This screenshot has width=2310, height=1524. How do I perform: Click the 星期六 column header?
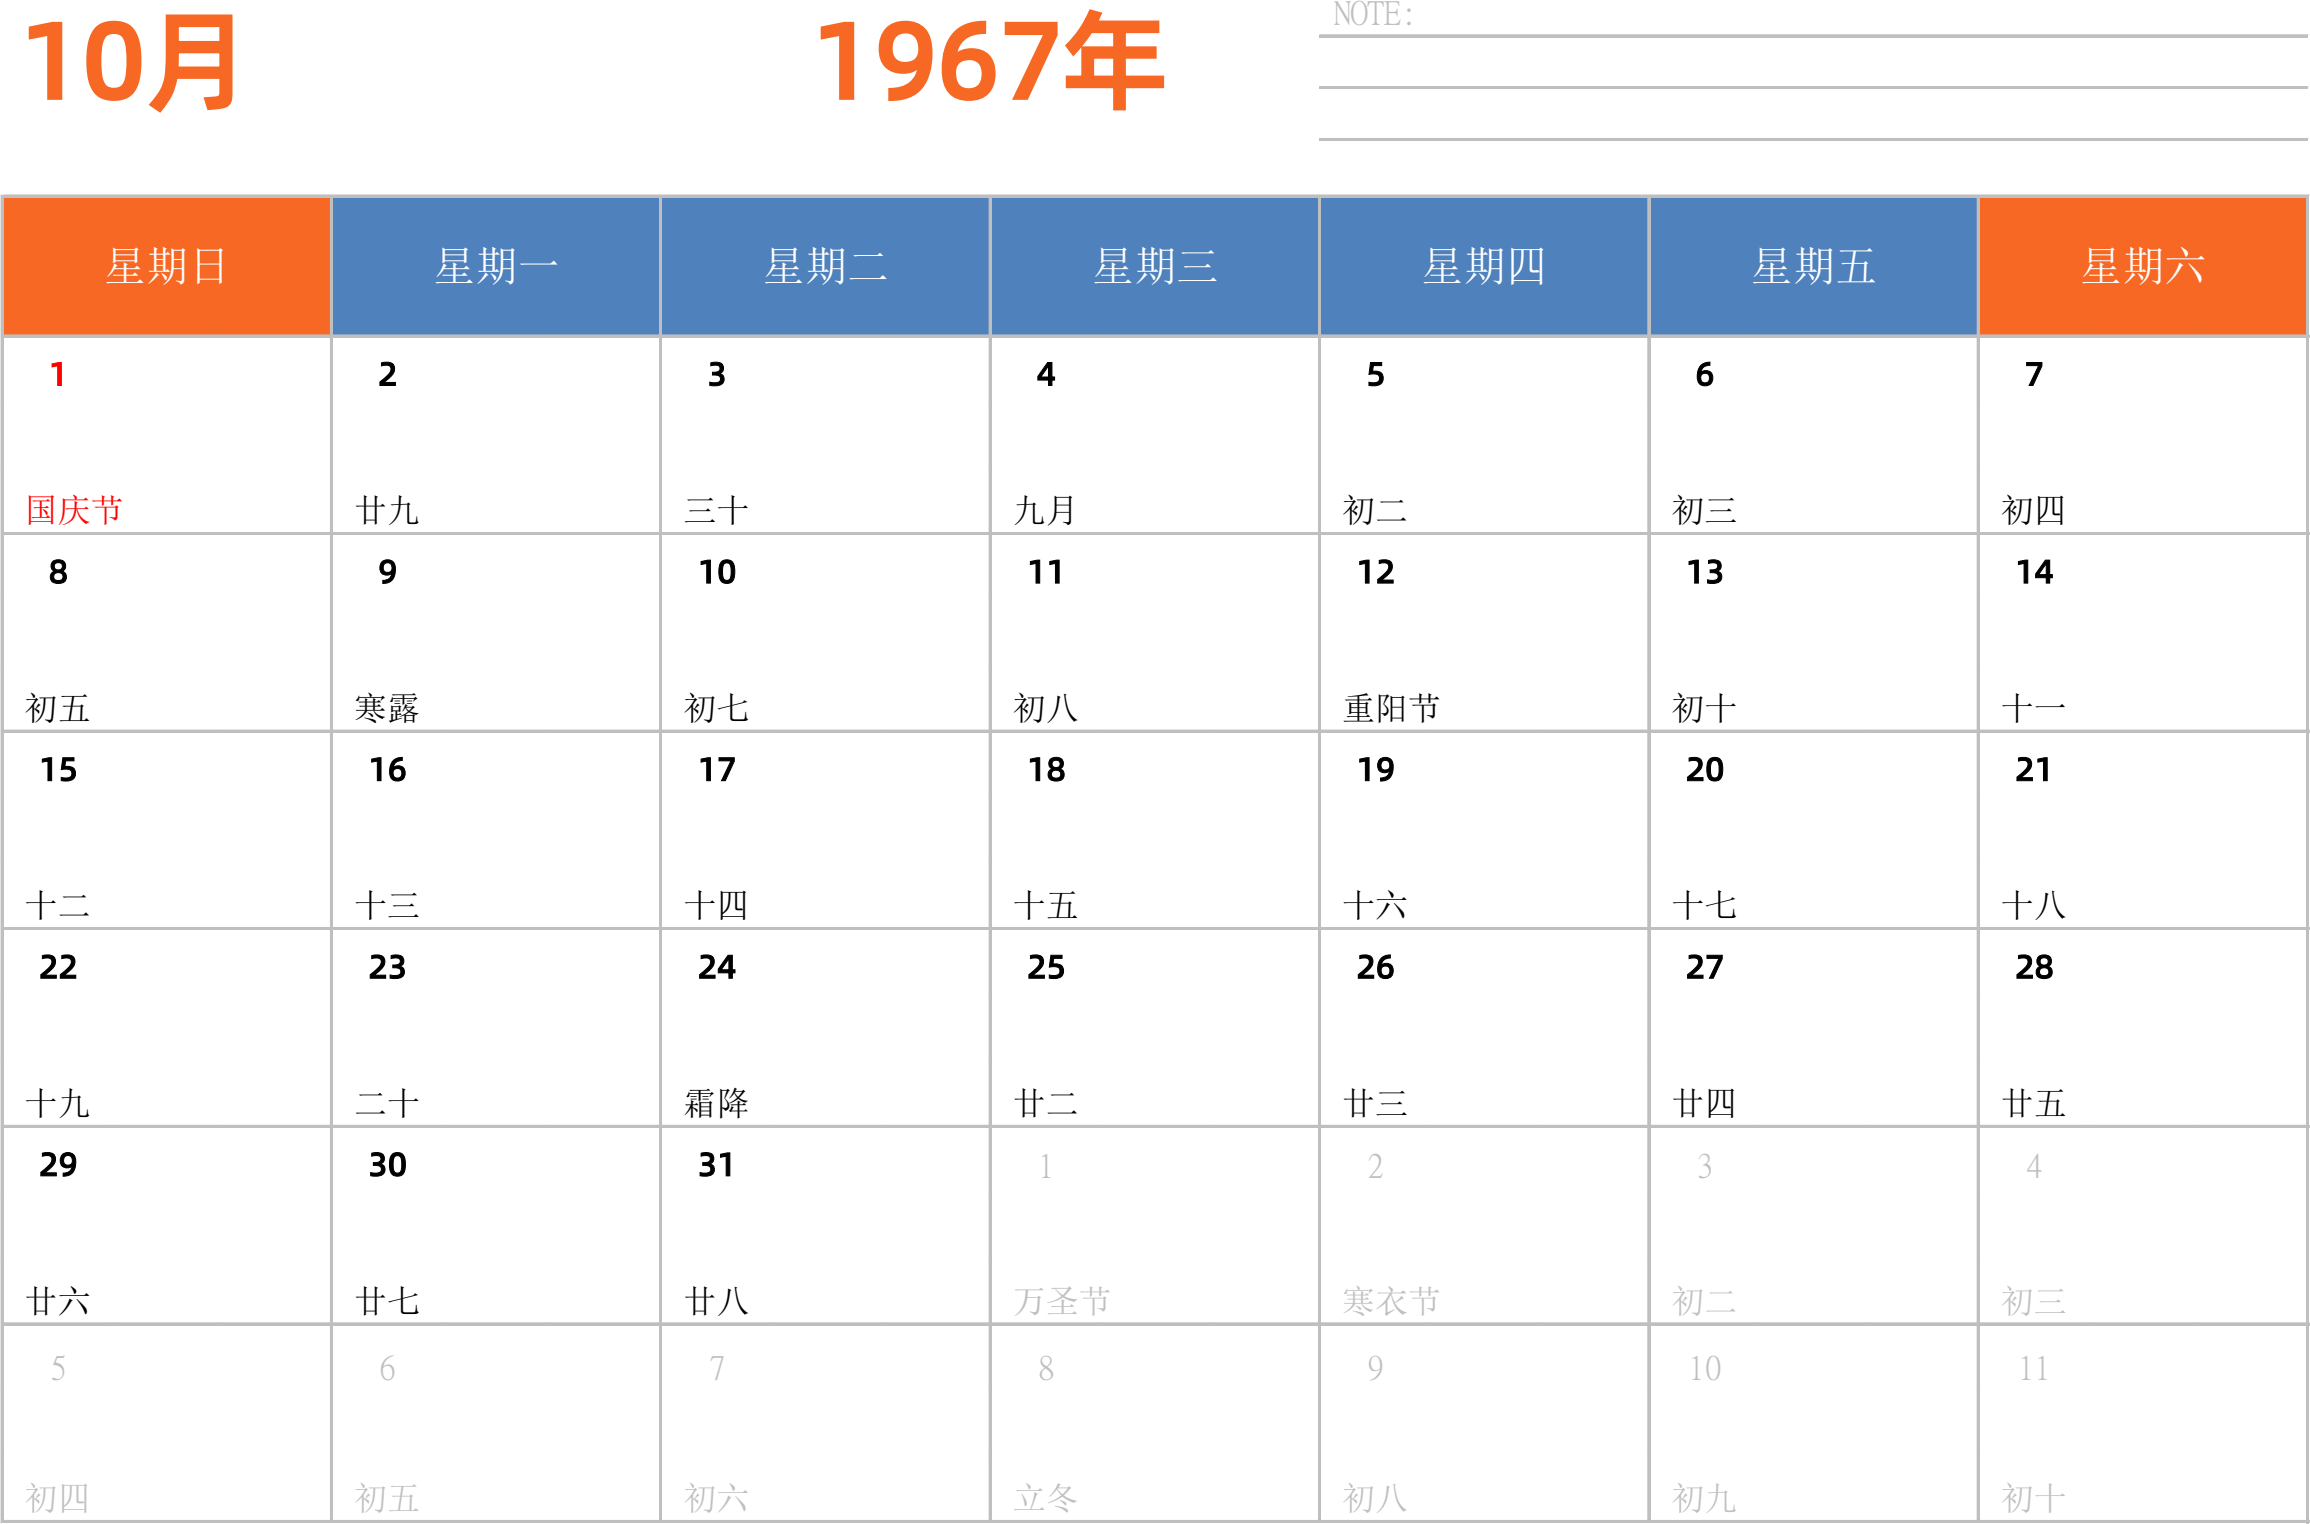pyautogui.click(x=2143, y=266)
